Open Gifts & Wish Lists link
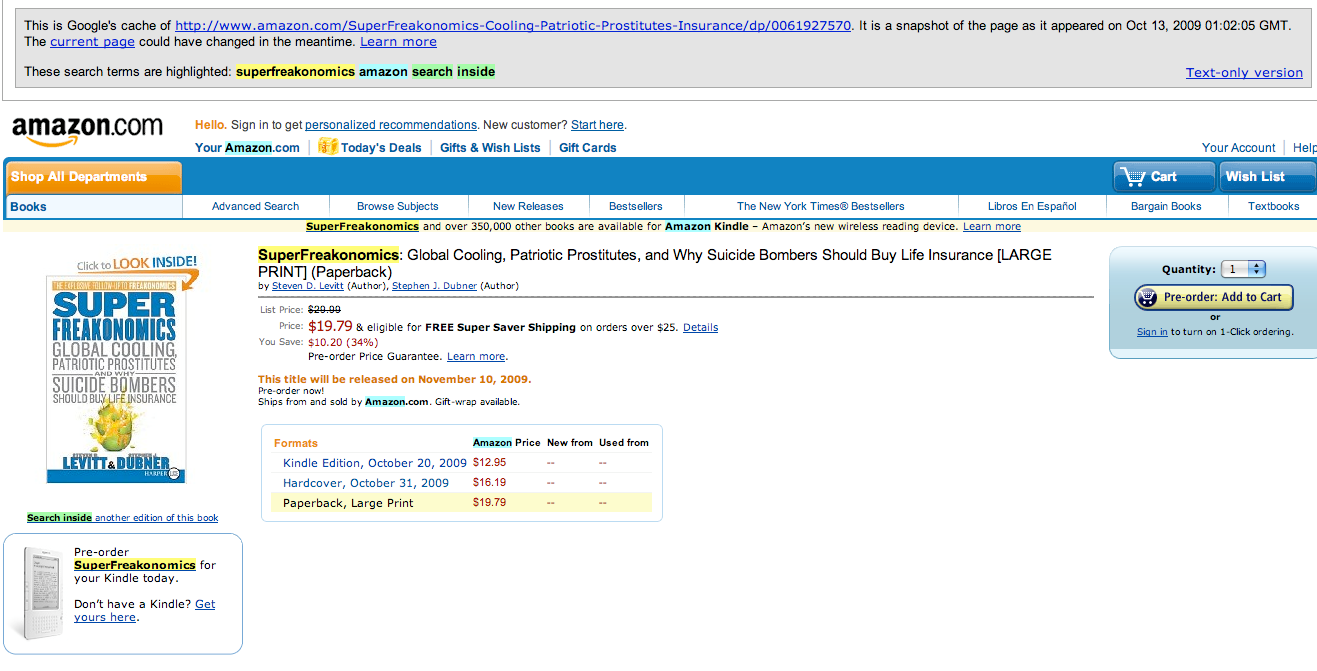 [x=490, y=148]
